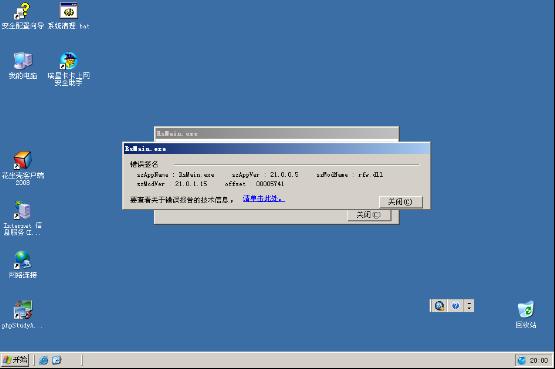555x369 pixels.
Task: Click the 错误签名 section label
Action: pyautogui.click(x=144, y=164)
